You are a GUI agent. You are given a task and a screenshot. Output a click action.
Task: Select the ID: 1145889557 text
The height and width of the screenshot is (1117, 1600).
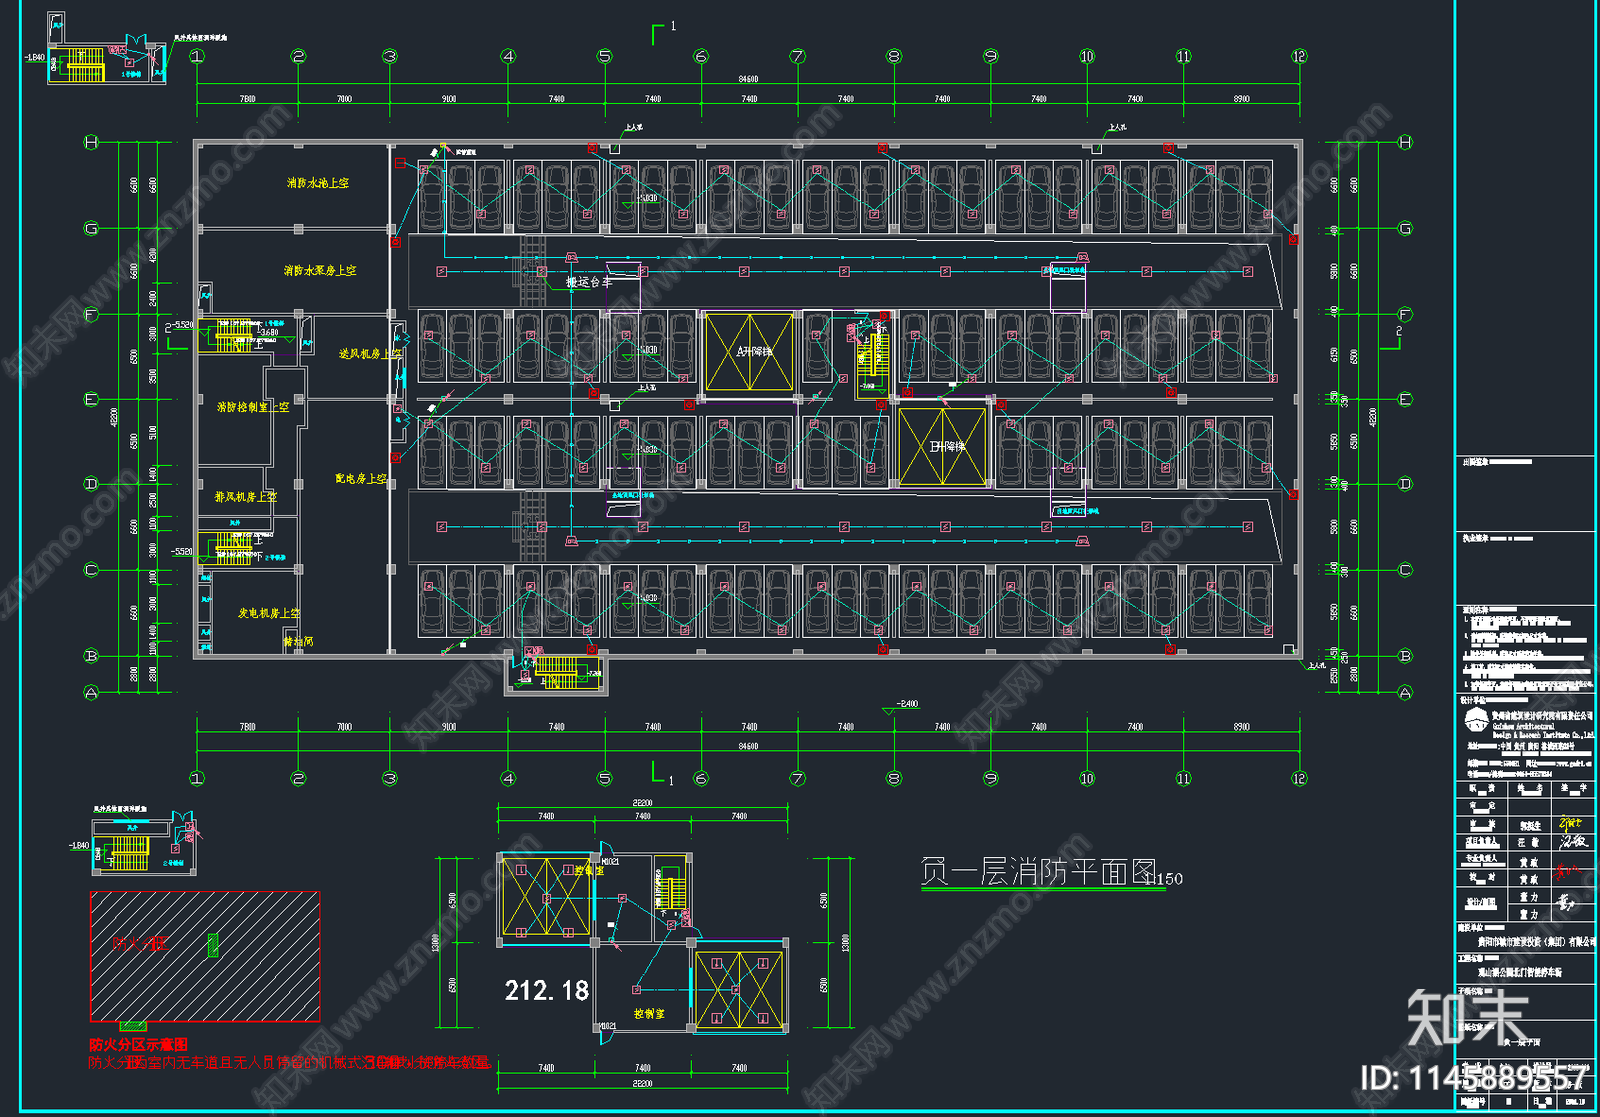(x=1474, y=1078)
